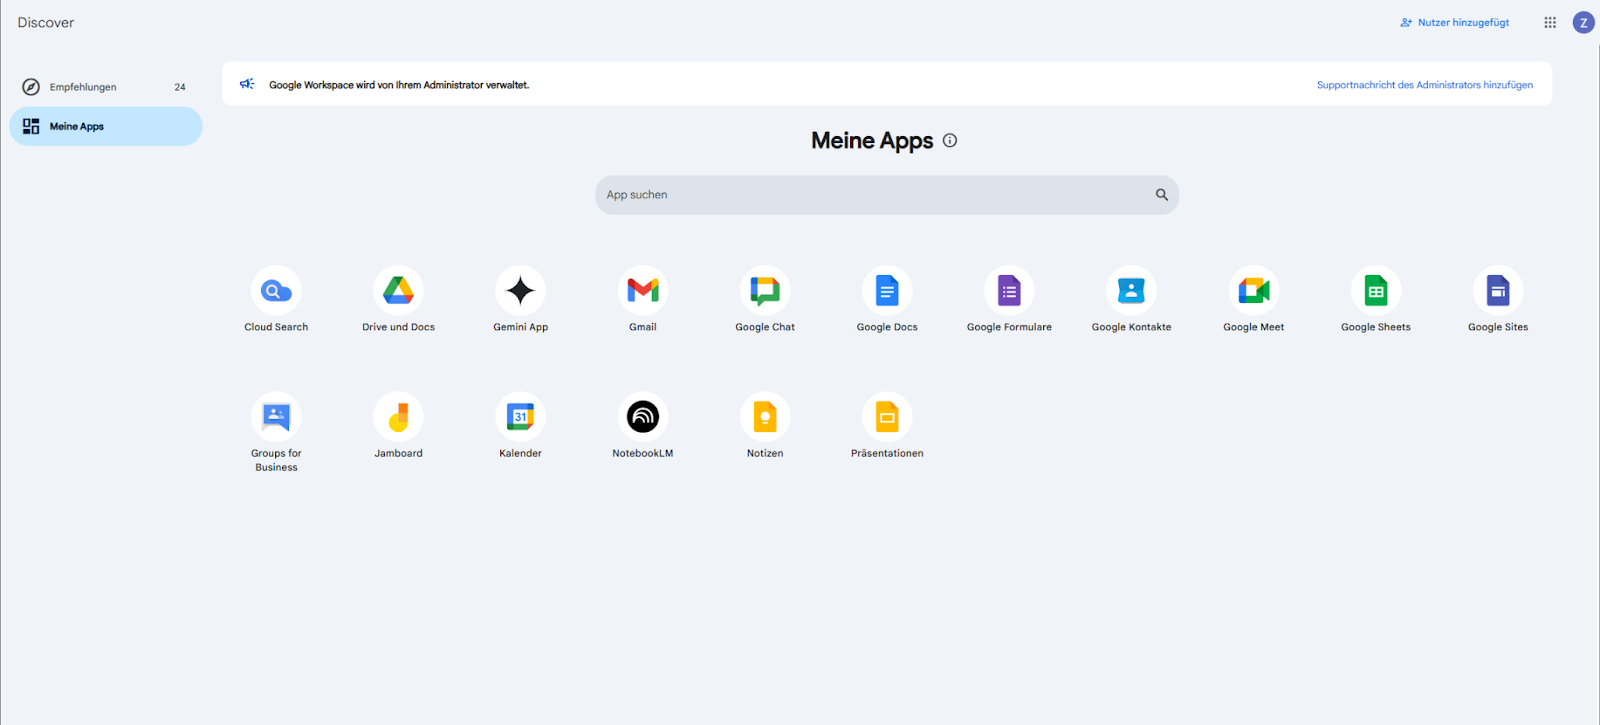Launch NotebookLM
Viewport: 1600px width, 725px height.
point(643,417)
